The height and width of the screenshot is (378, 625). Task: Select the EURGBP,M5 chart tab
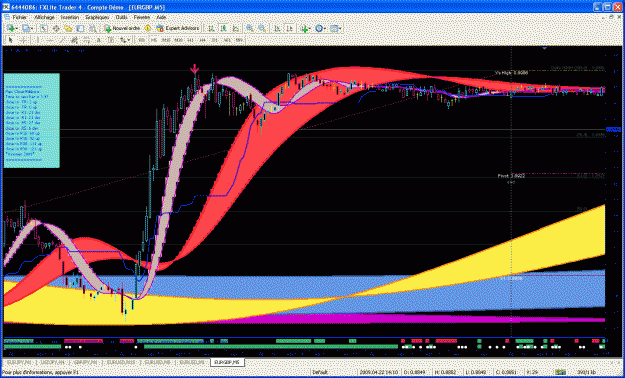click(227, 362)
